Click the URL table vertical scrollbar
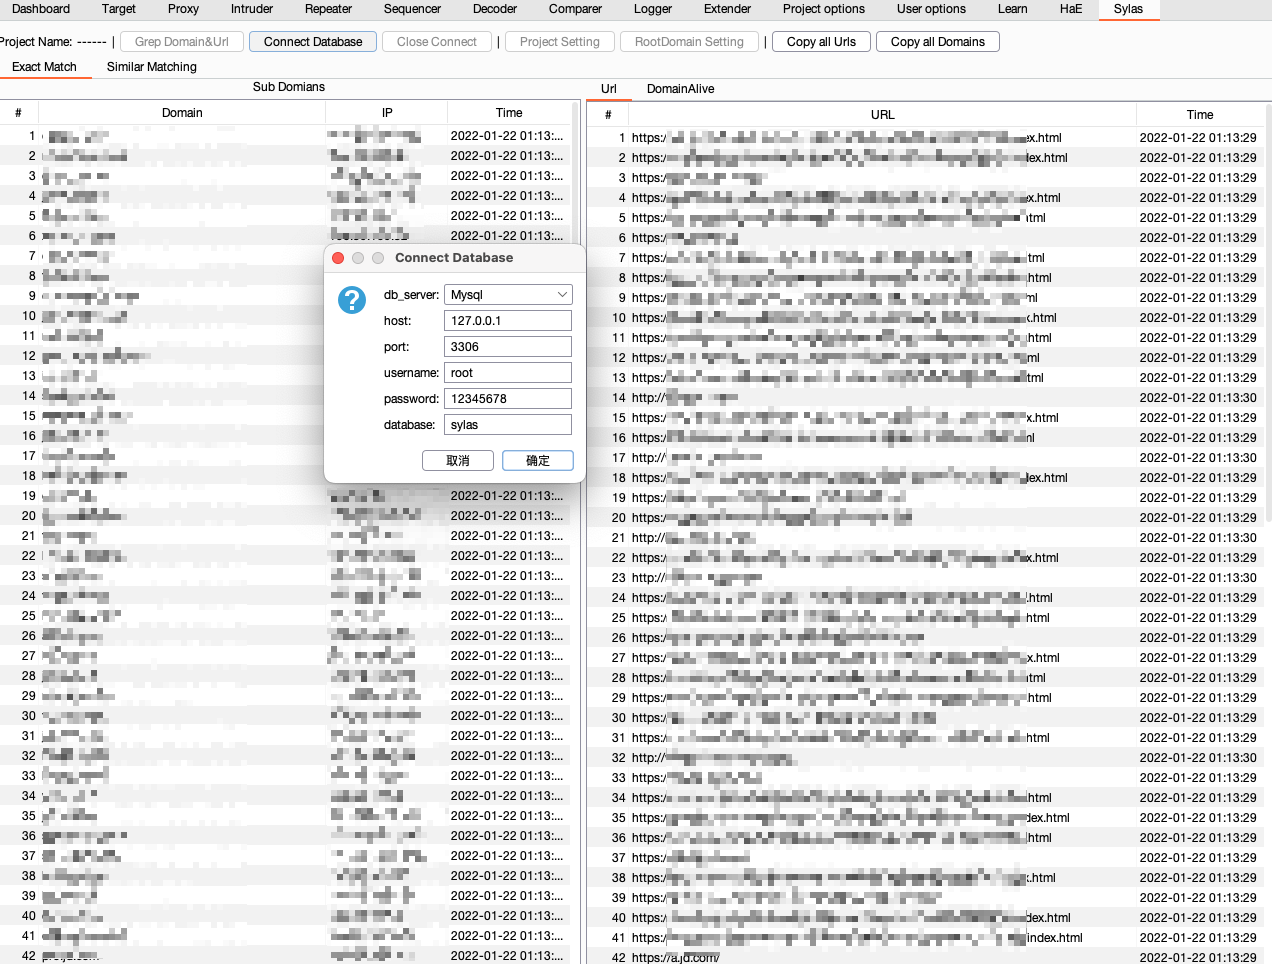Screen dimensions: 1272x964 [1268, 310]
